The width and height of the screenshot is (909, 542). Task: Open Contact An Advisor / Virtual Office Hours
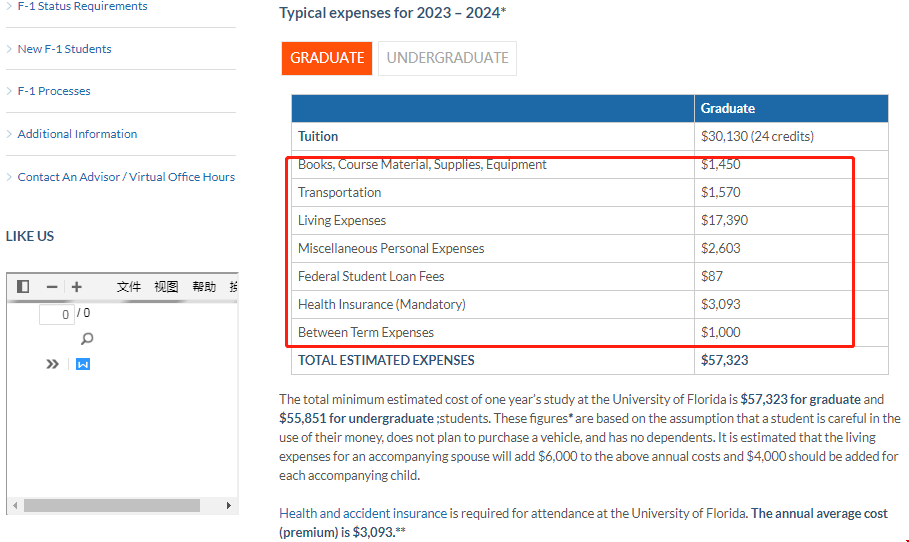[x=126, y=177]
